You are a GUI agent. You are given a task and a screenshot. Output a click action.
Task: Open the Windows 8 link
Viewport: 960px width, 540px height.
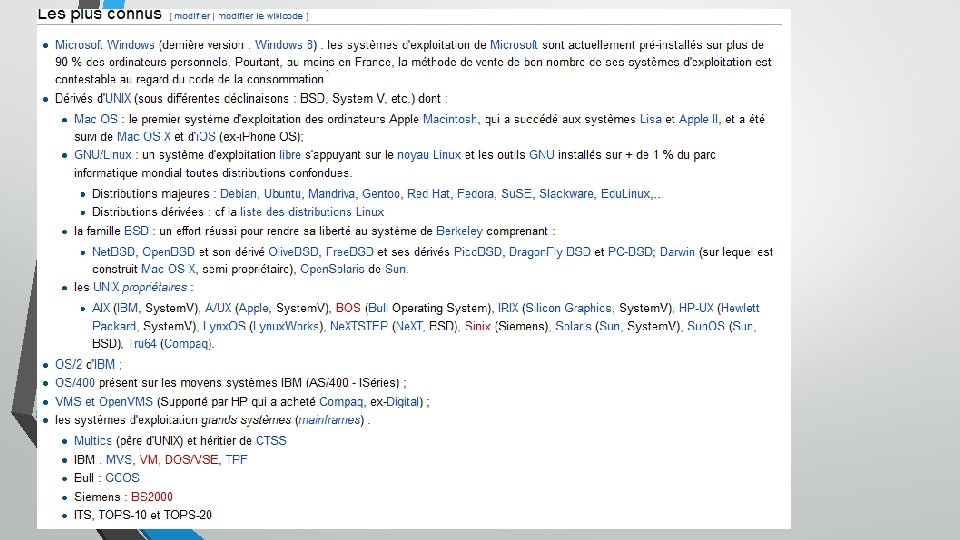point(285,45)
